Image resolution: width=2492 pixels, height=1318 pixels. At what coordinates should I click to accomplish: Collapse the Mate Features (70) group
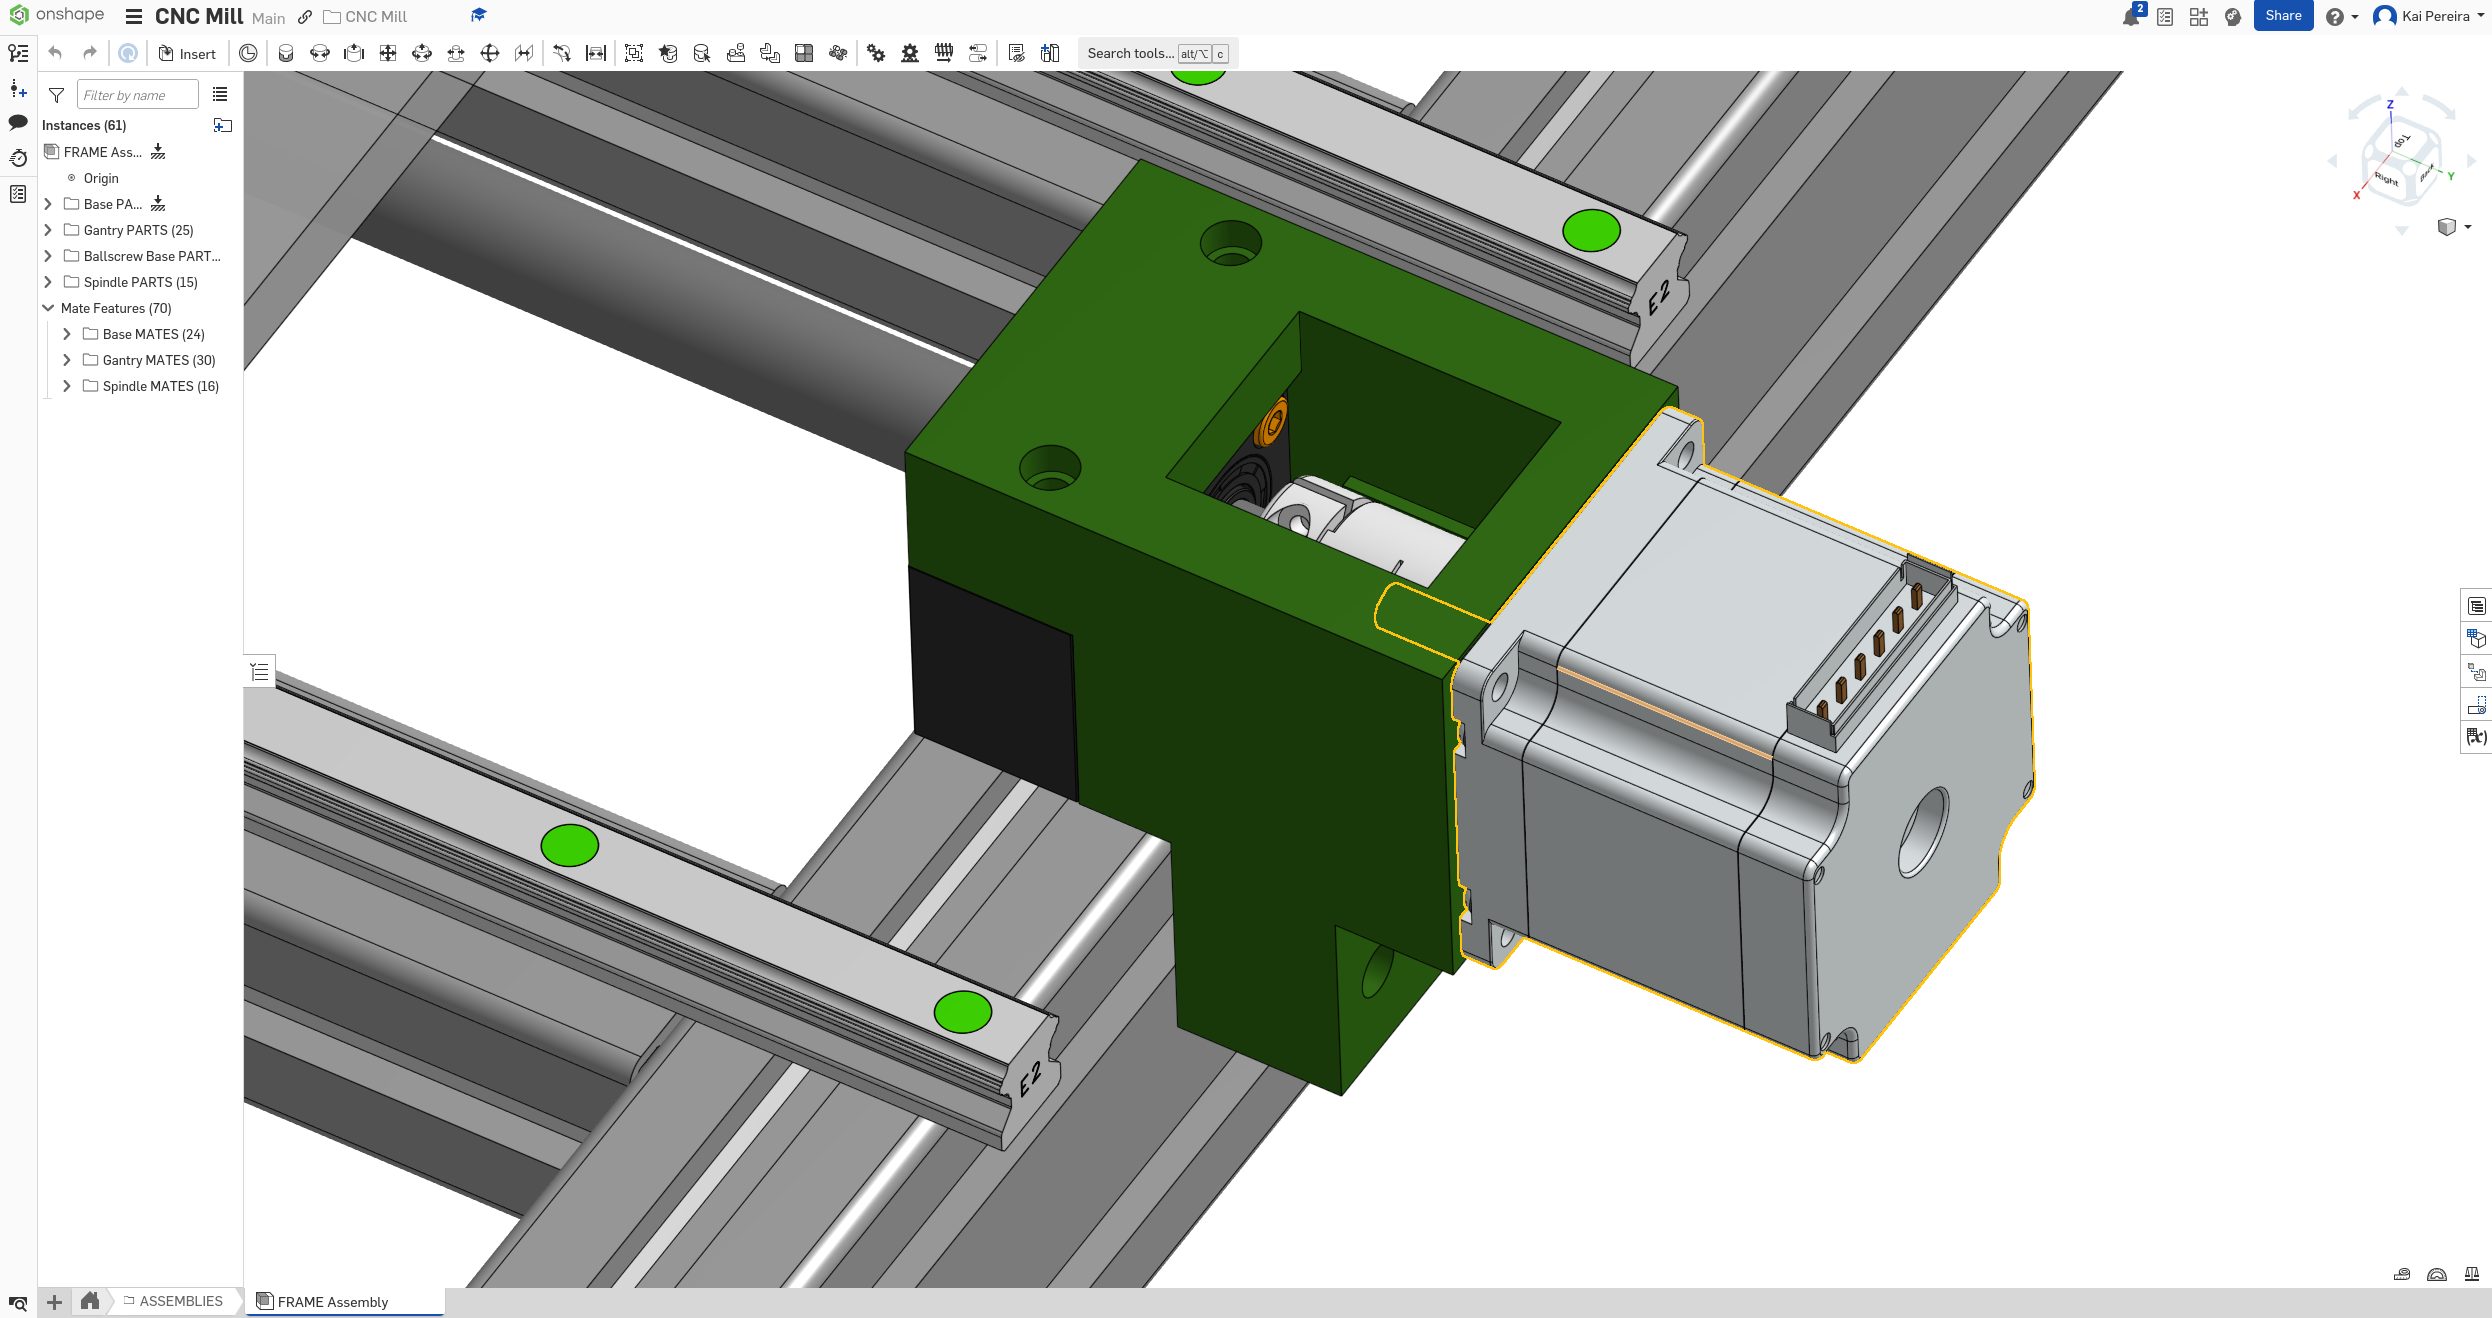coord(47,308)
